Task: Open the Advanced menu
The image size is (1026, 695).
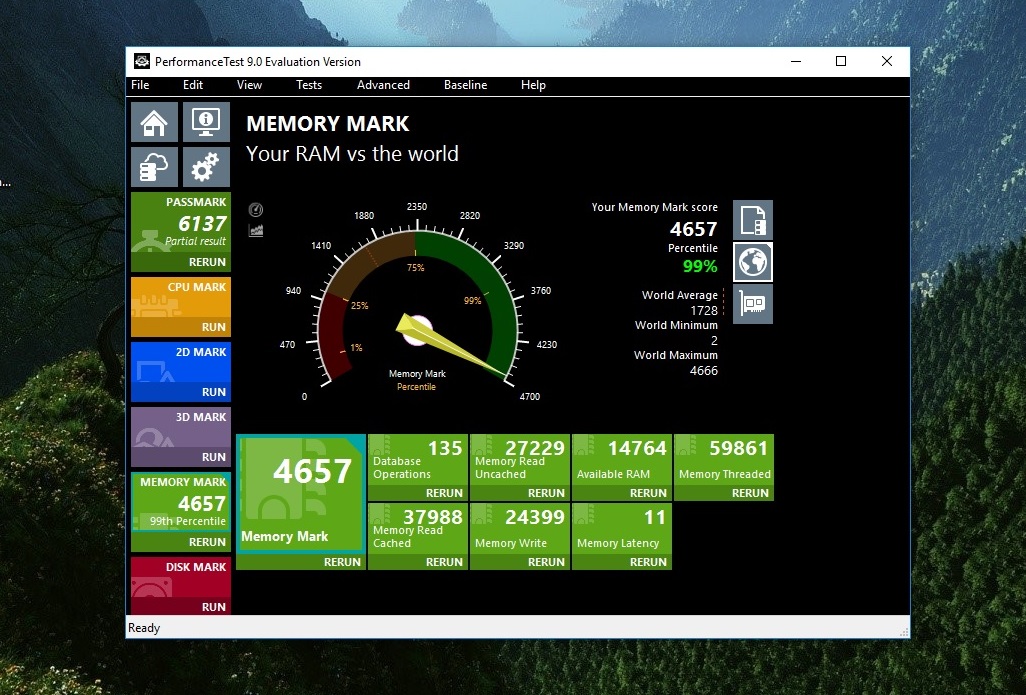Action: tap(383, 85)
